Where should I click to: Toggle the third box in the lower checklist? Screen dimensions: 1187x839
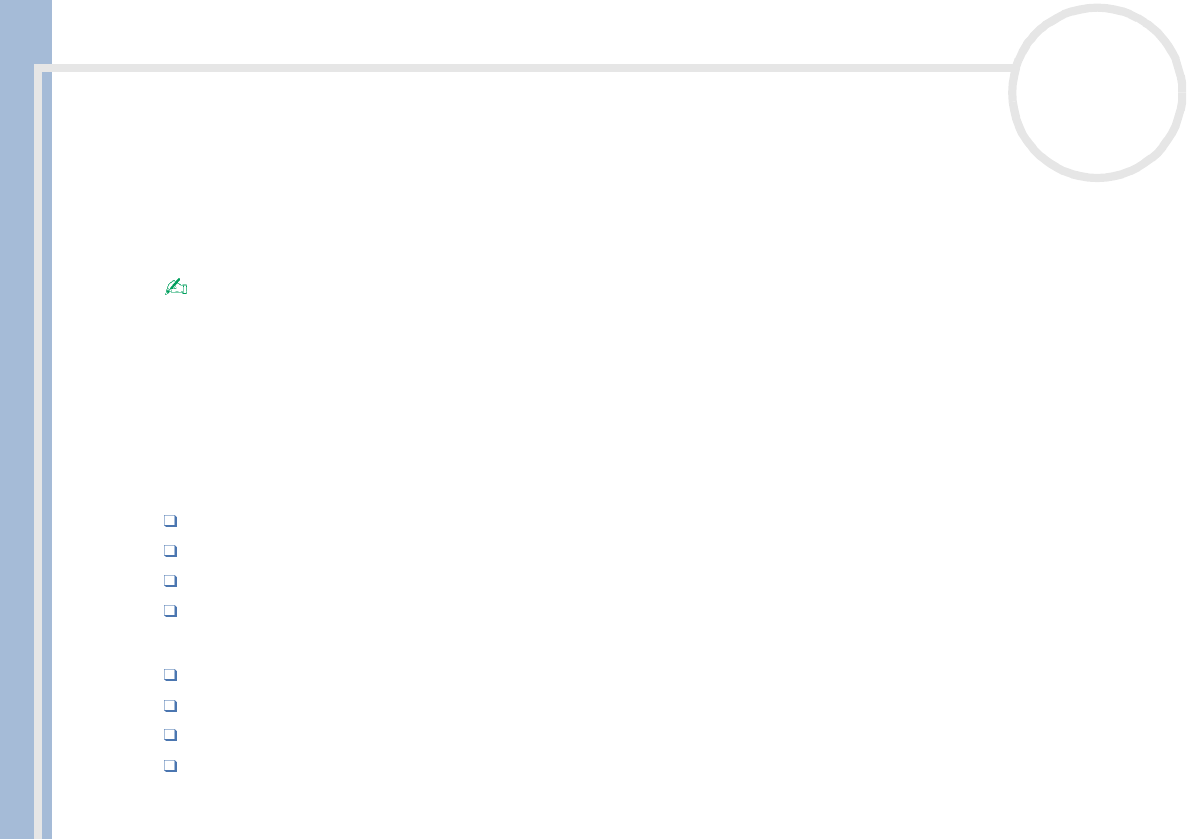(x=171, y=736)
